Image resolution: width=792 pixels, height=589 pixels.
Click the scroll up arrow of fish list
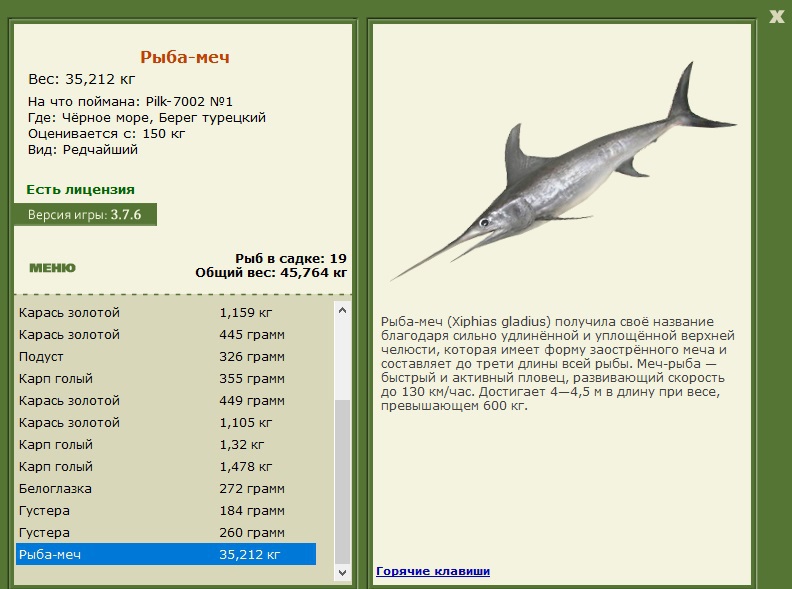342,310
